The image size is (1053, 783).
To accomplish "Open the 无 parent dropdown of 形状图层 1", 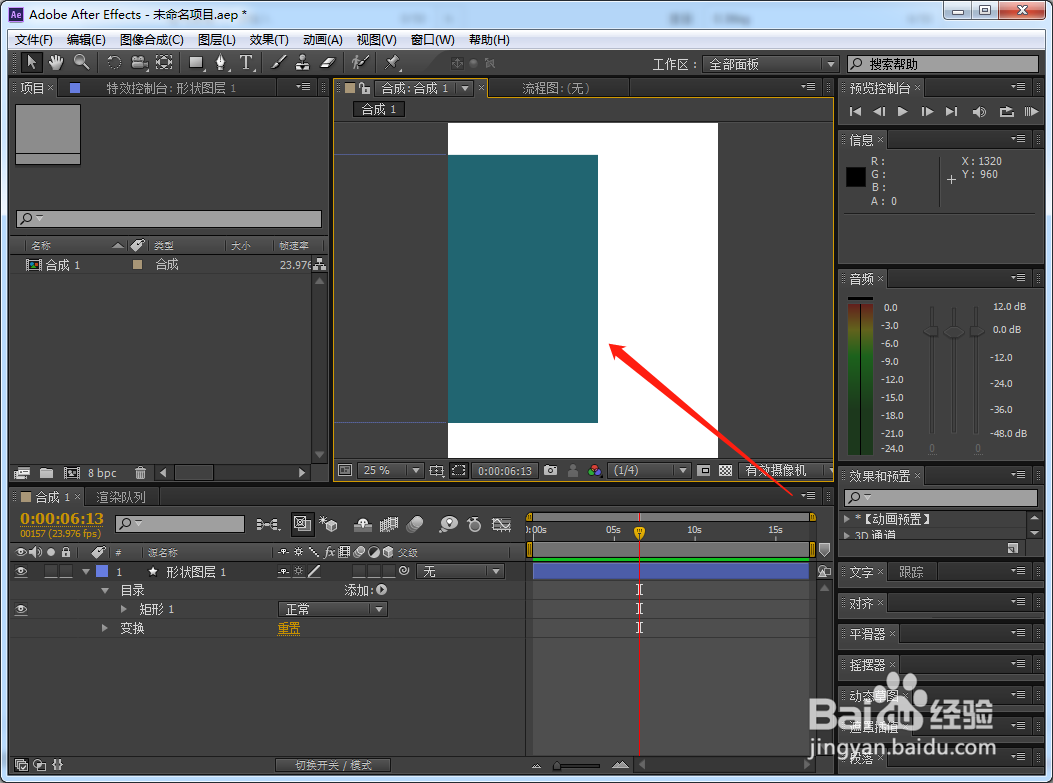I will click(x=460, y=571).
